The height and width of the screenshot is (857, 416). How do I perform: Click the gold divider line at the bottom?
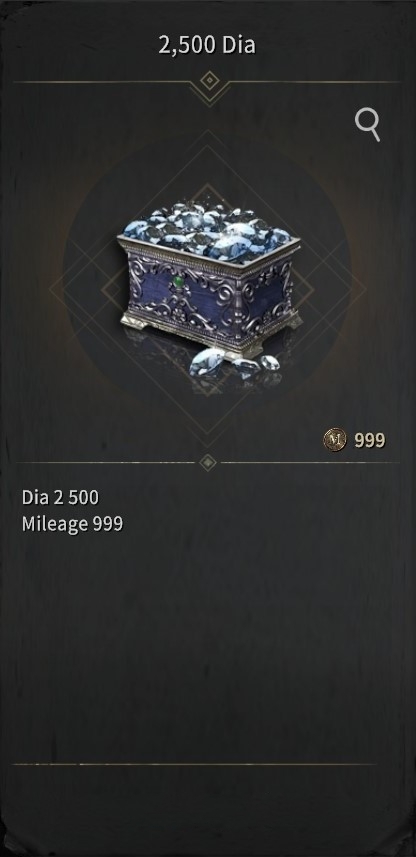194,764
